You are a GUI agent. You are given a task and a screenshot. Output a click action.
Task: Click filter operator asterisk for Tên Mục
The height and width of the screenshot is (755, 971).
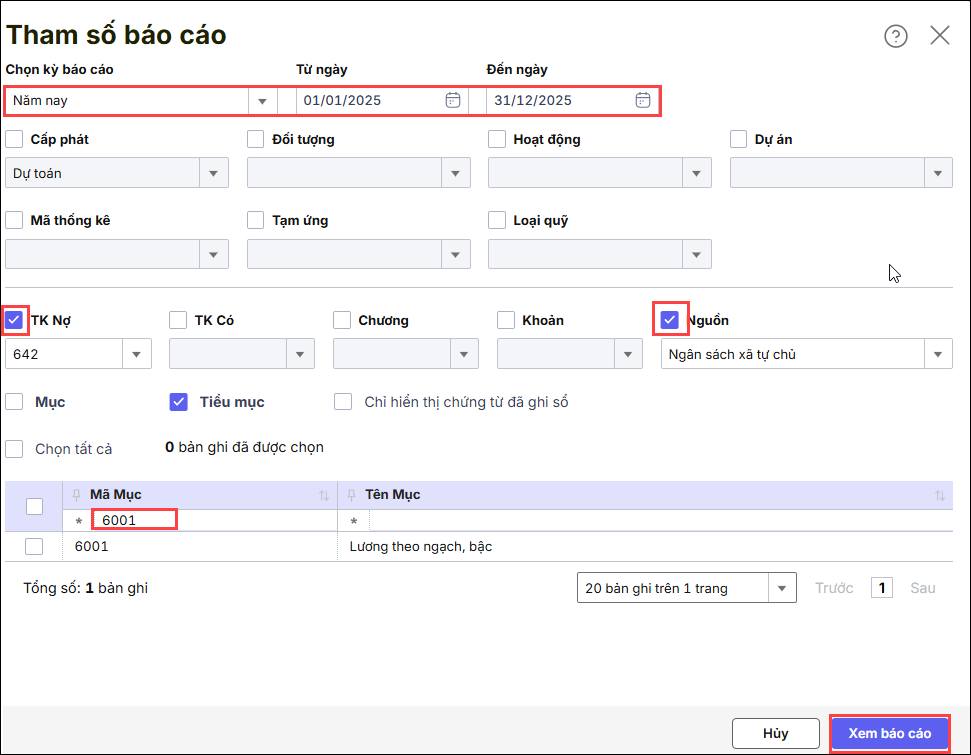click(353, 521)
